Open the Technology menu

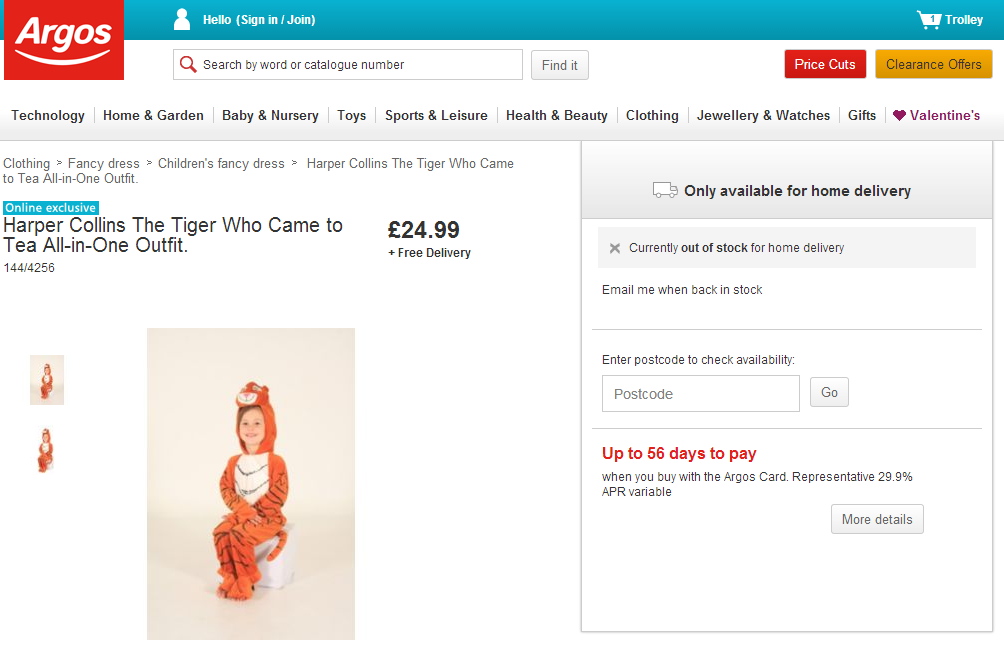48,115
